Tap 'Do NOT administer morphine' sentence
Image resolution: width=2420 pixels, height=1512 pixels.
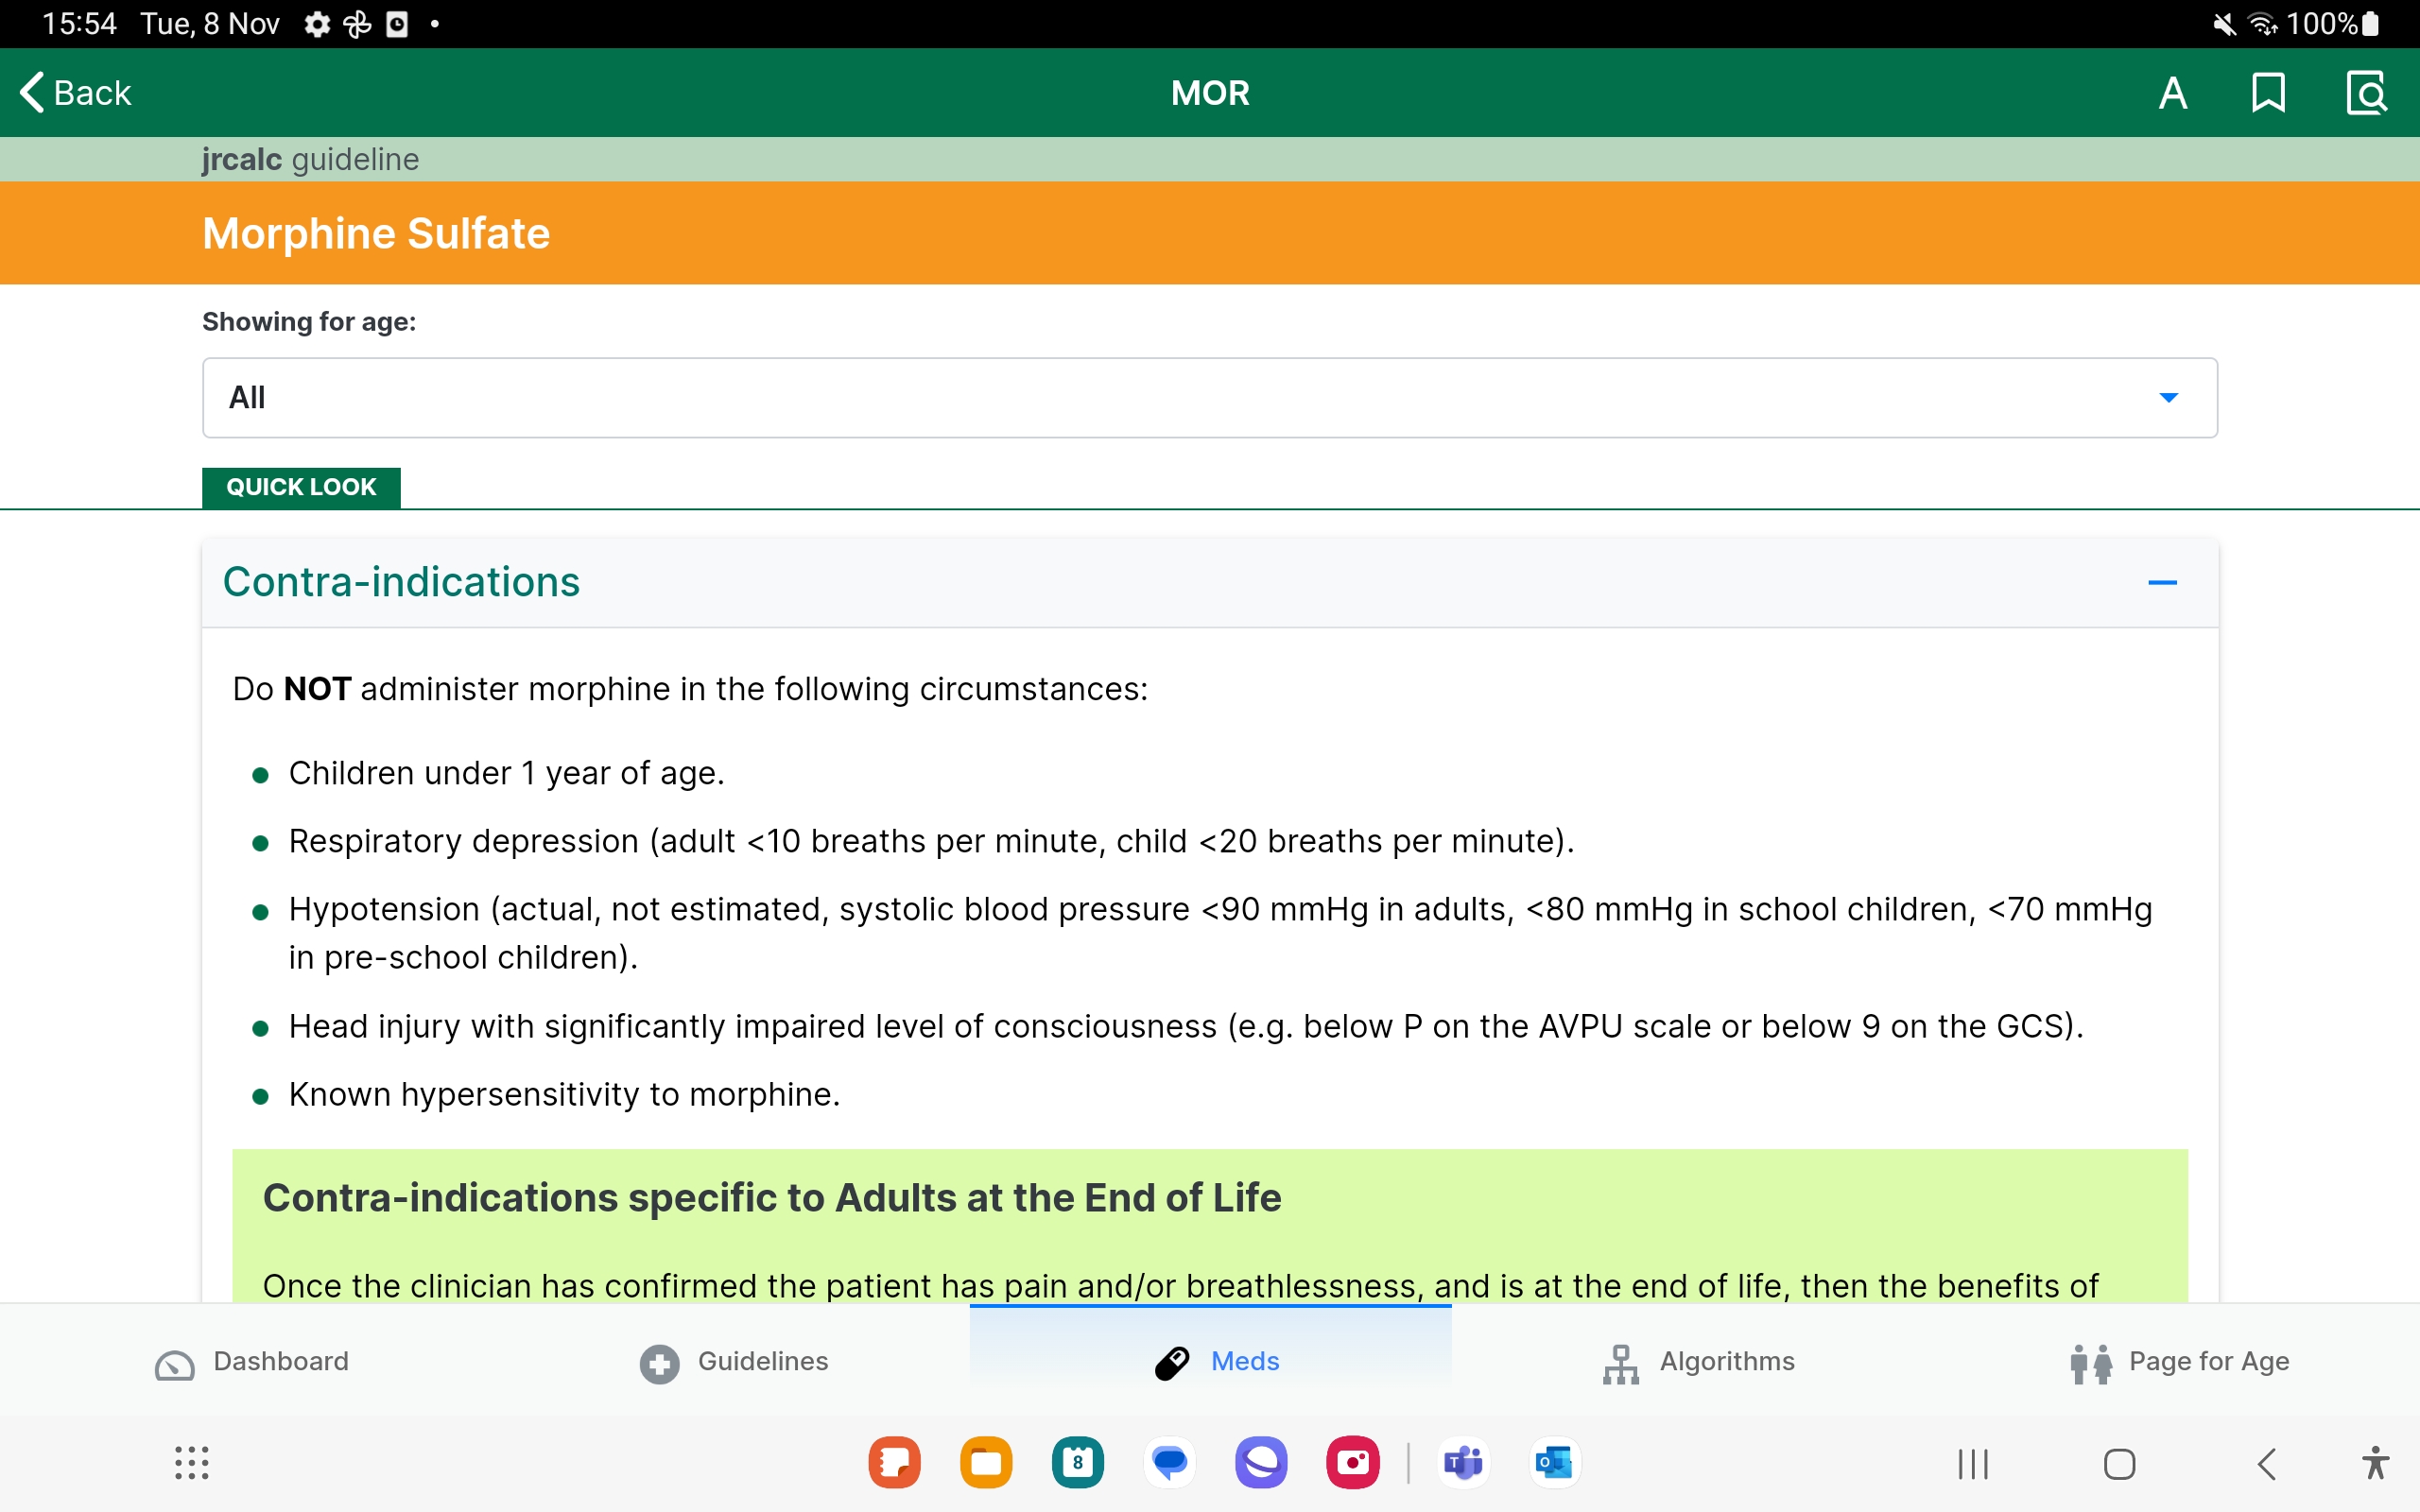(x=690, y=689)
